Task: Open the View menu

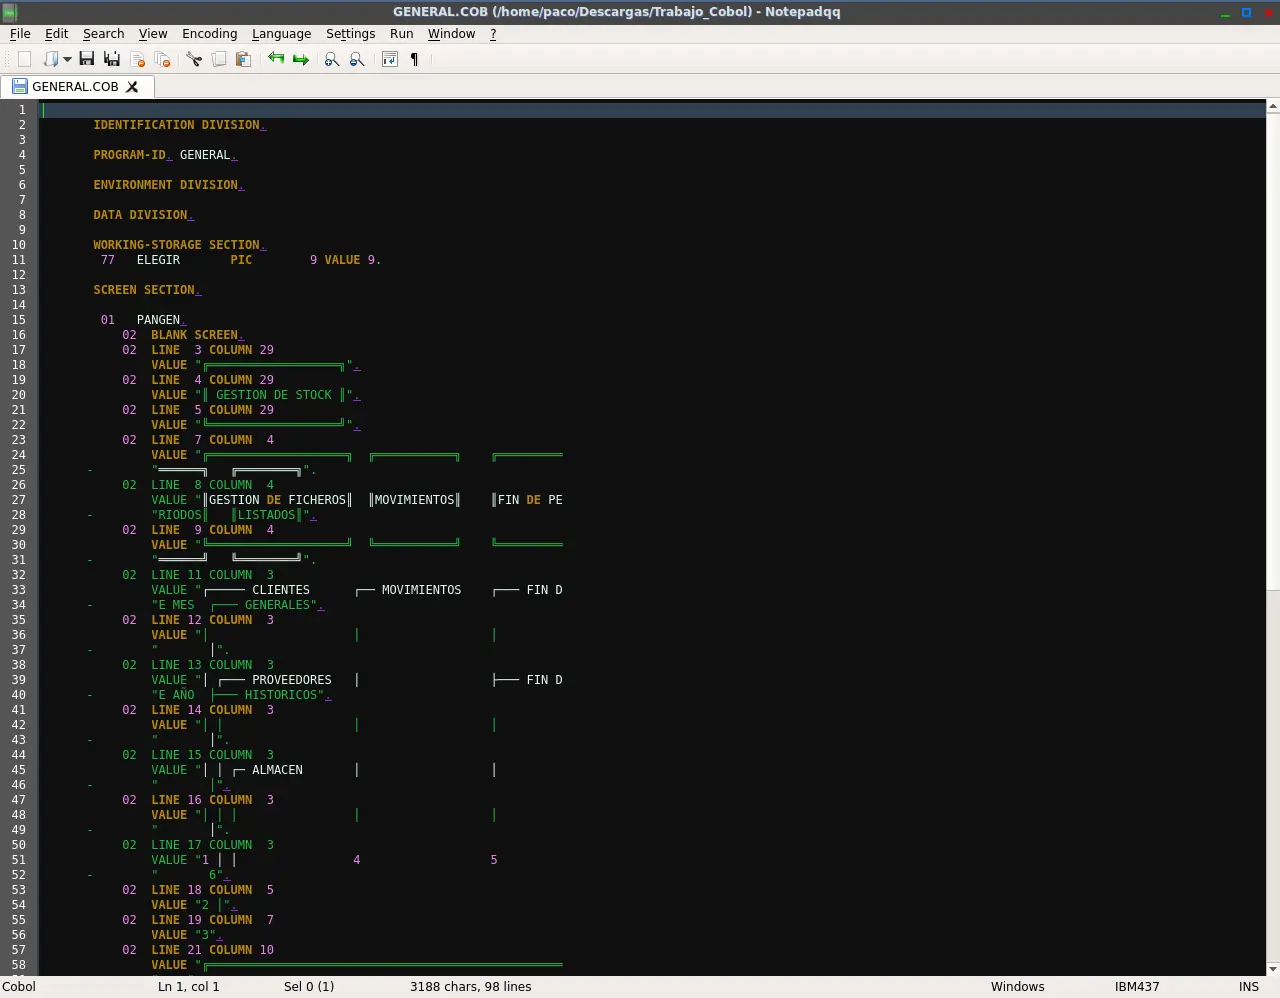Action: [x=153, y=33]
